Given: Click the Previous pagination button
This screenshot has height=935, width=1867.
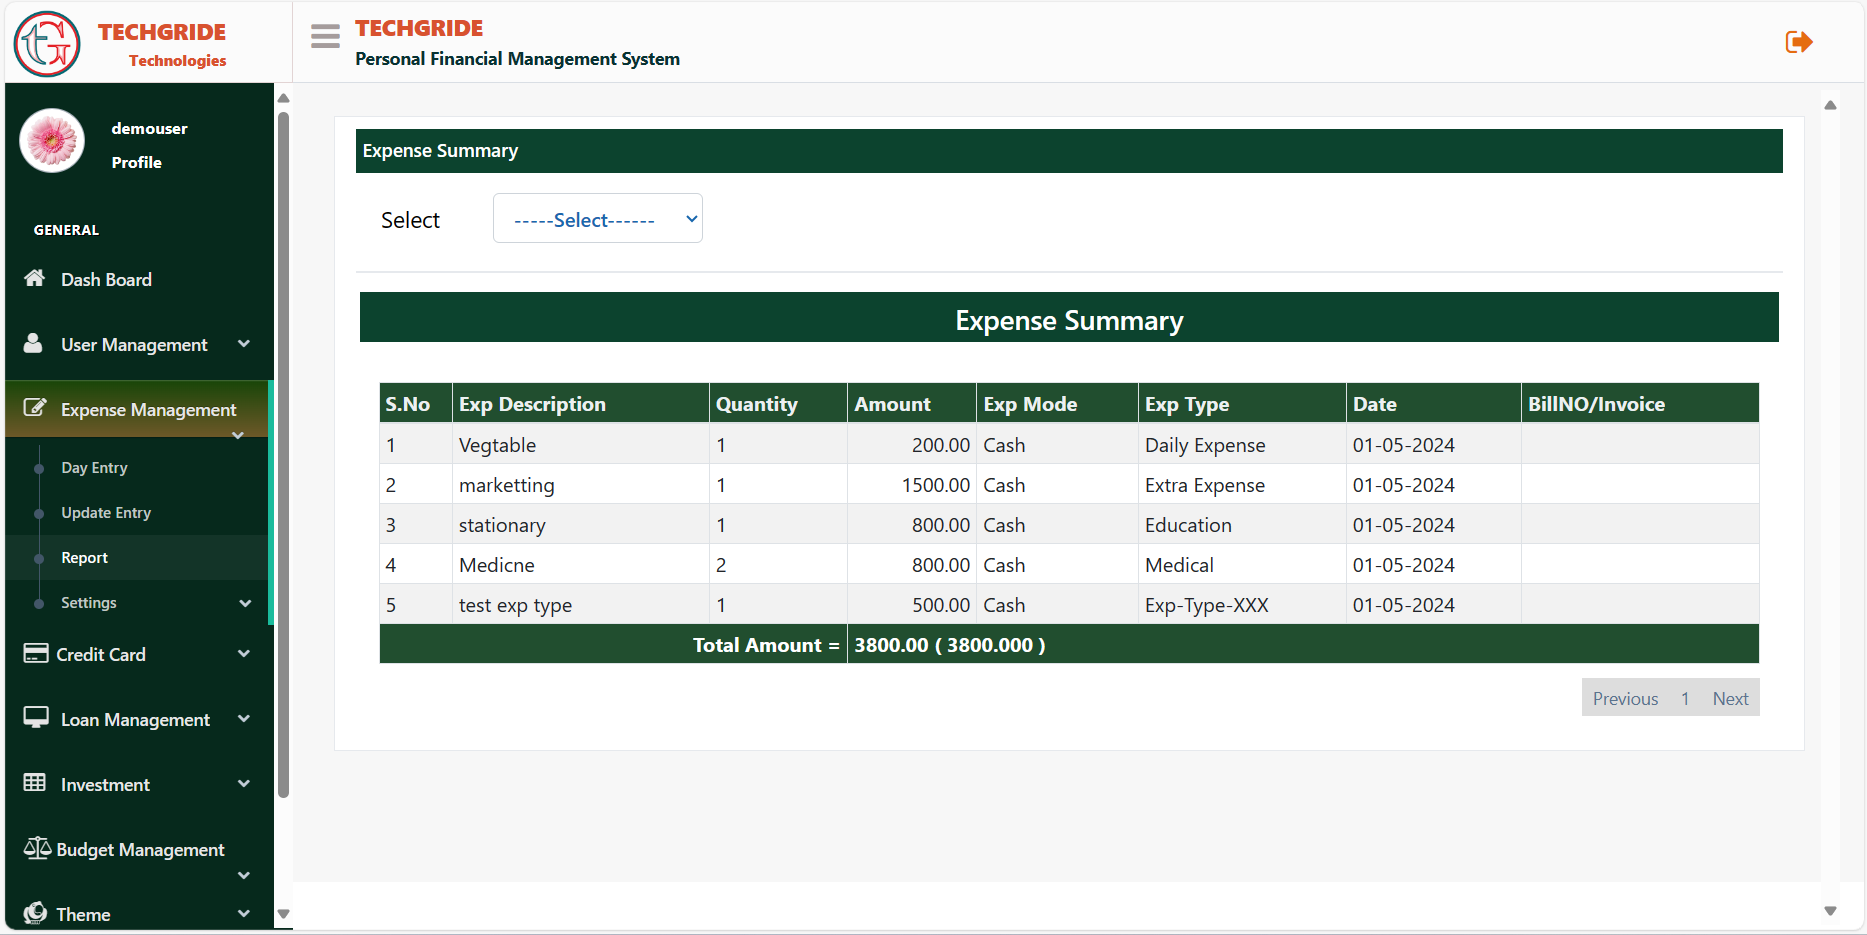Looking at the screenshot, I should [x=1625, y=699].
